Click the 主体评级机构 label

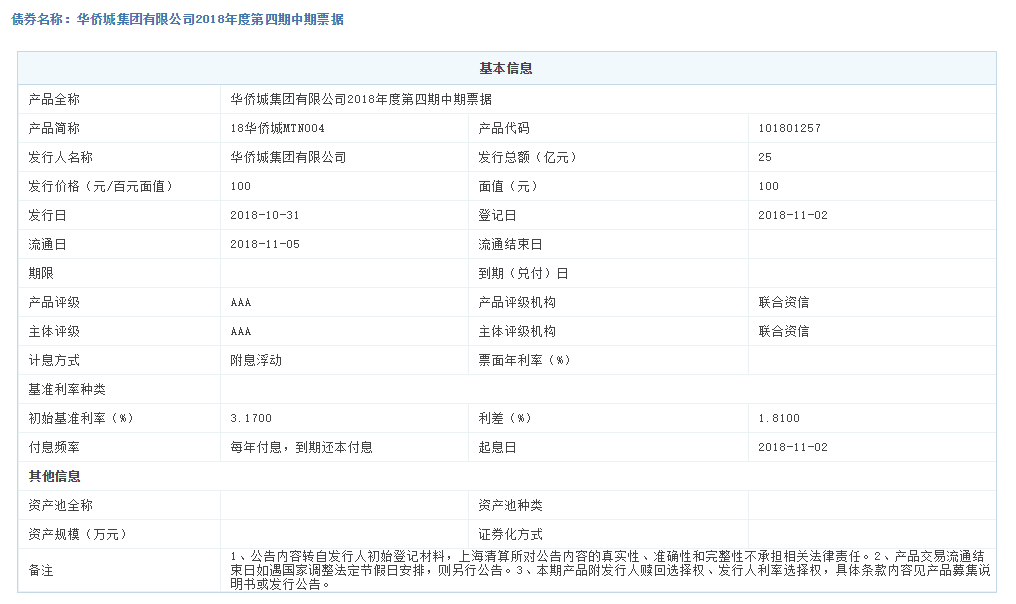517,332
